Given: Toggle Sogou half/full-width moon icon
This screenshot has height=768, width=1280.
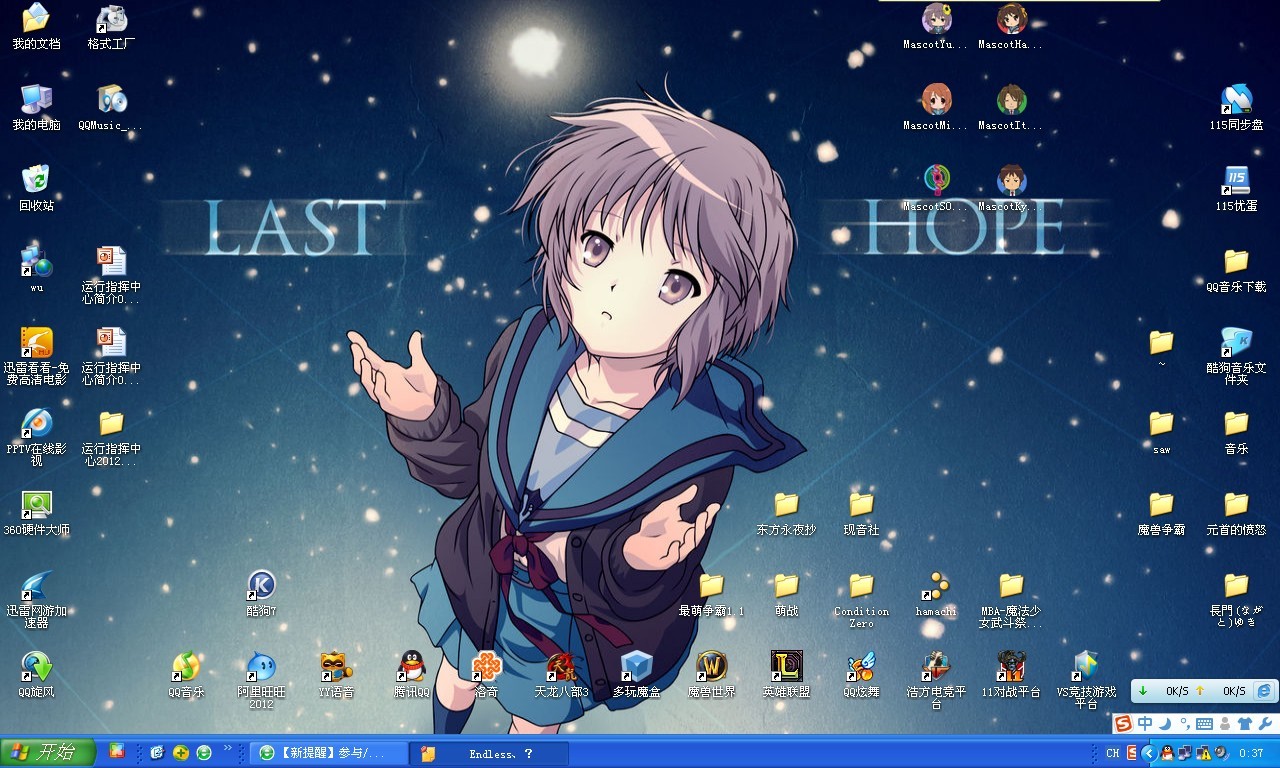Looking at the screenshot, I should [1164, 723].
